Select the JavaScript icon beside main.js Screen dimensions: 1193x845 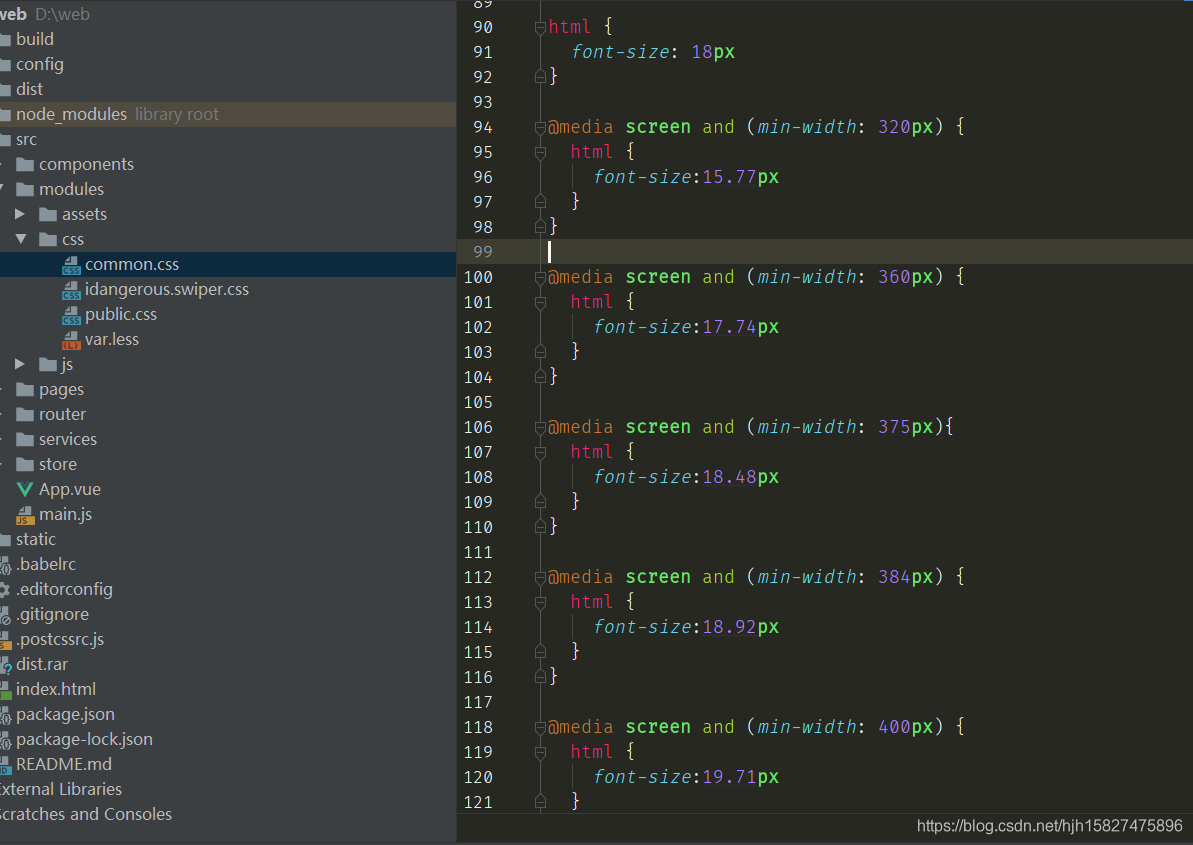click(24, 513)
